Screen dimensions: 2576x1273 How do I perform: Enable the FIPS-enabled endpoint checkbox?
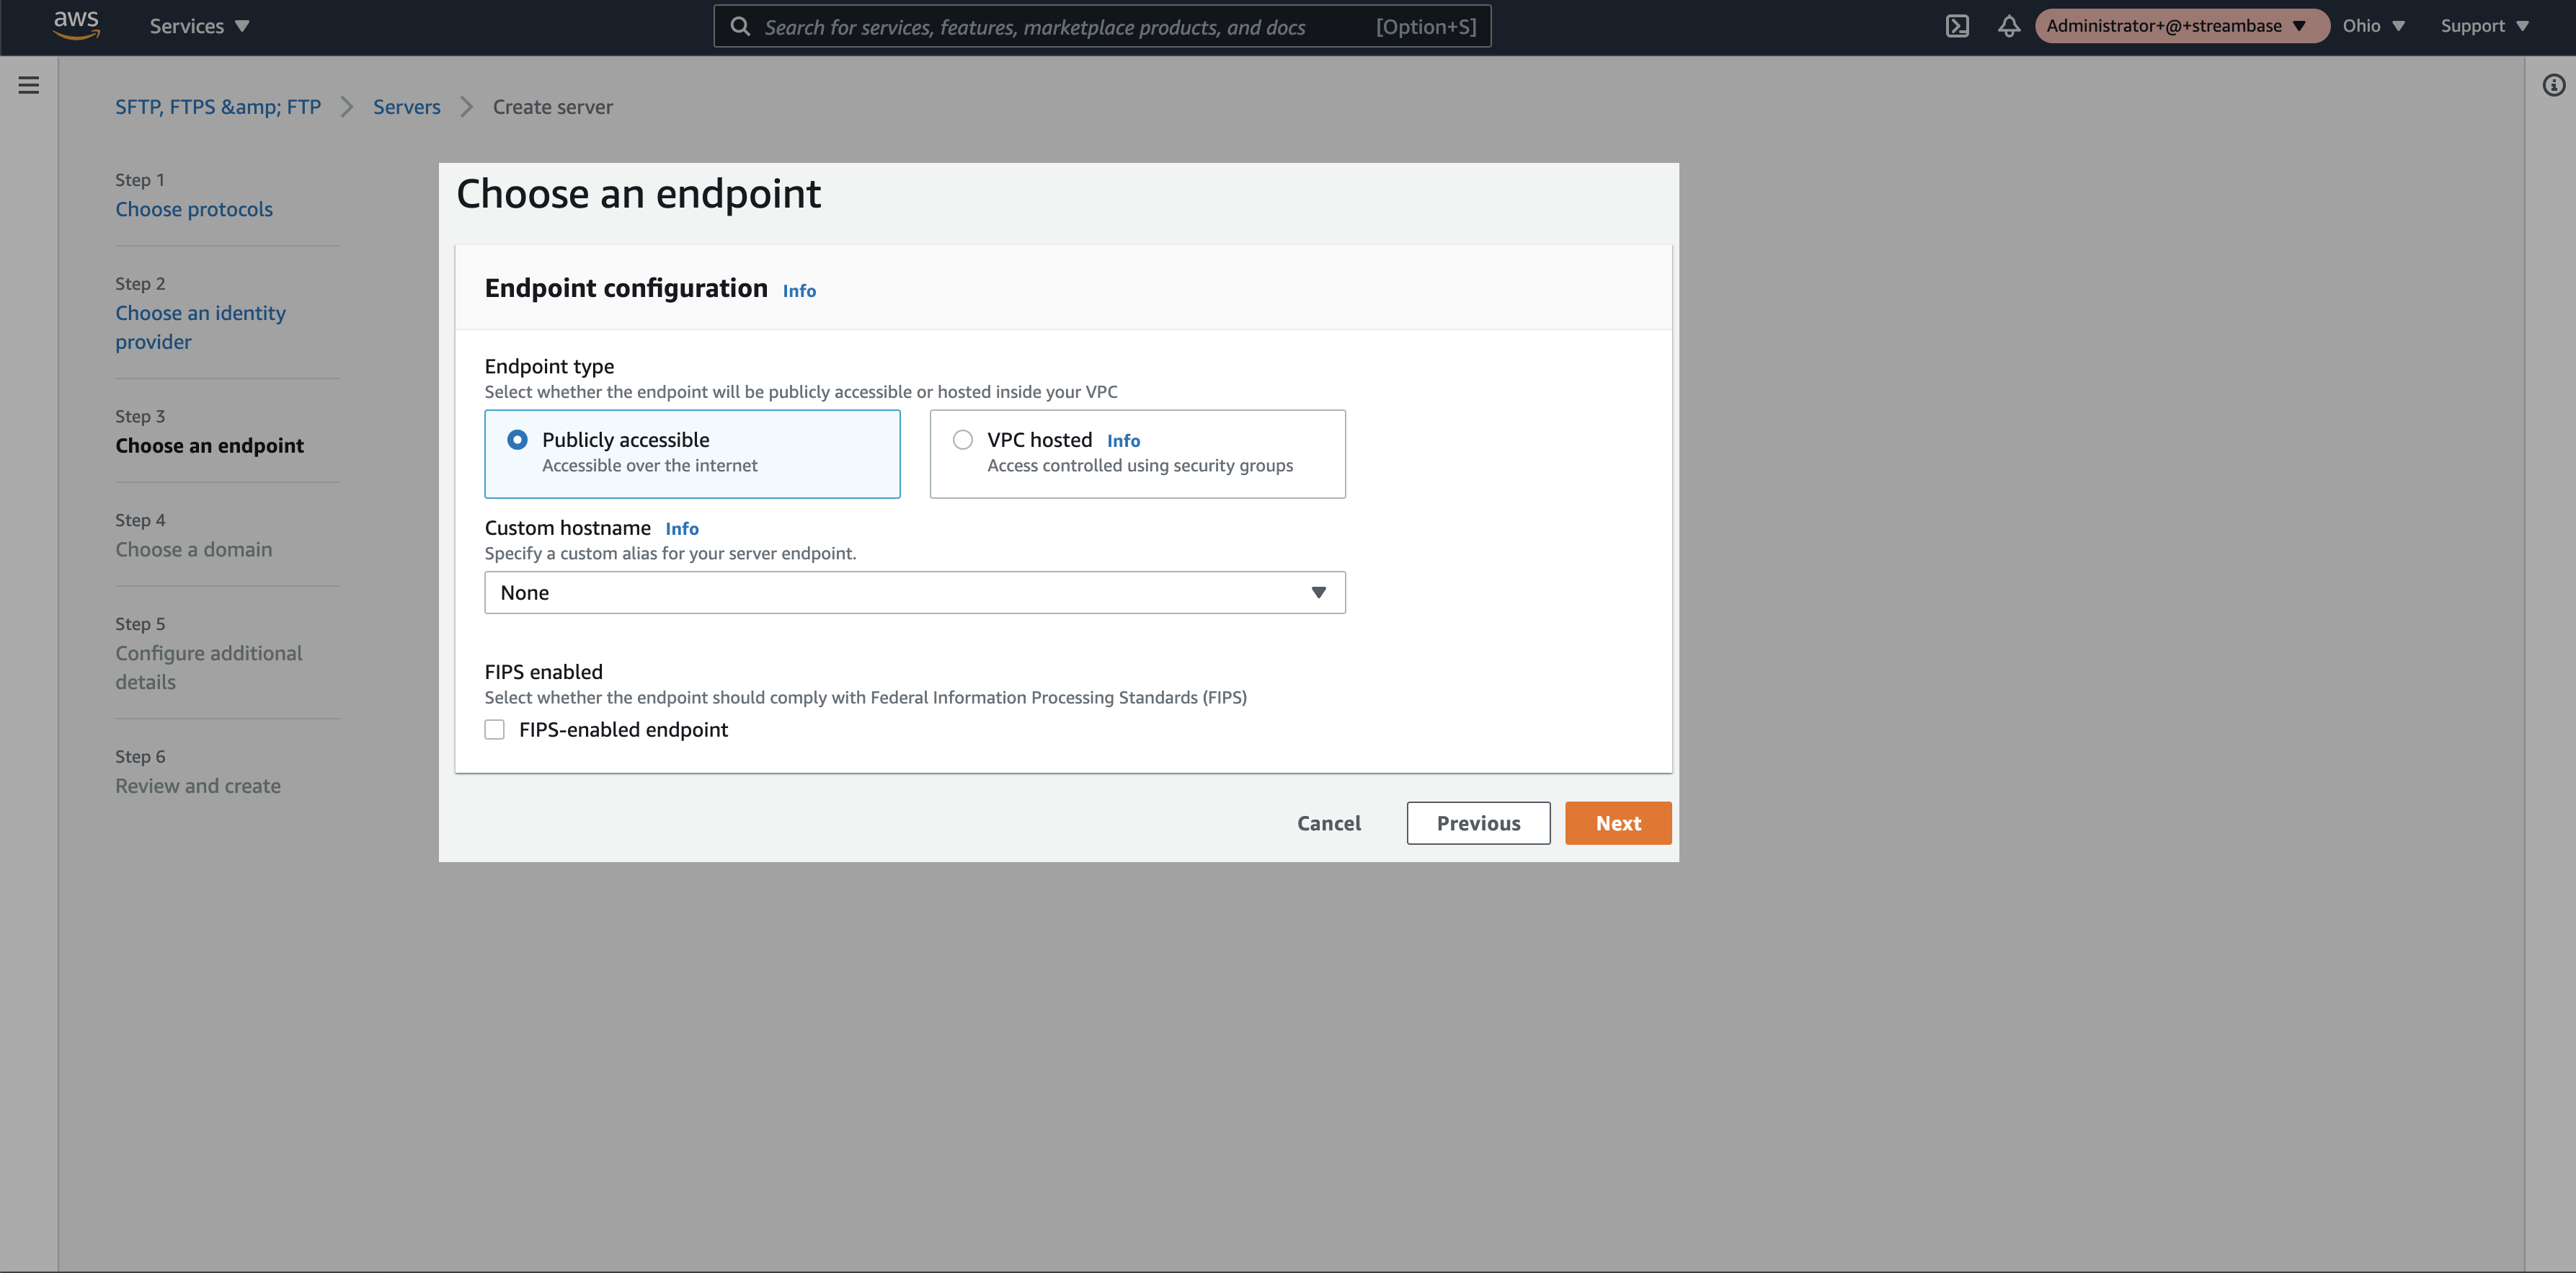tap(495, 730)
